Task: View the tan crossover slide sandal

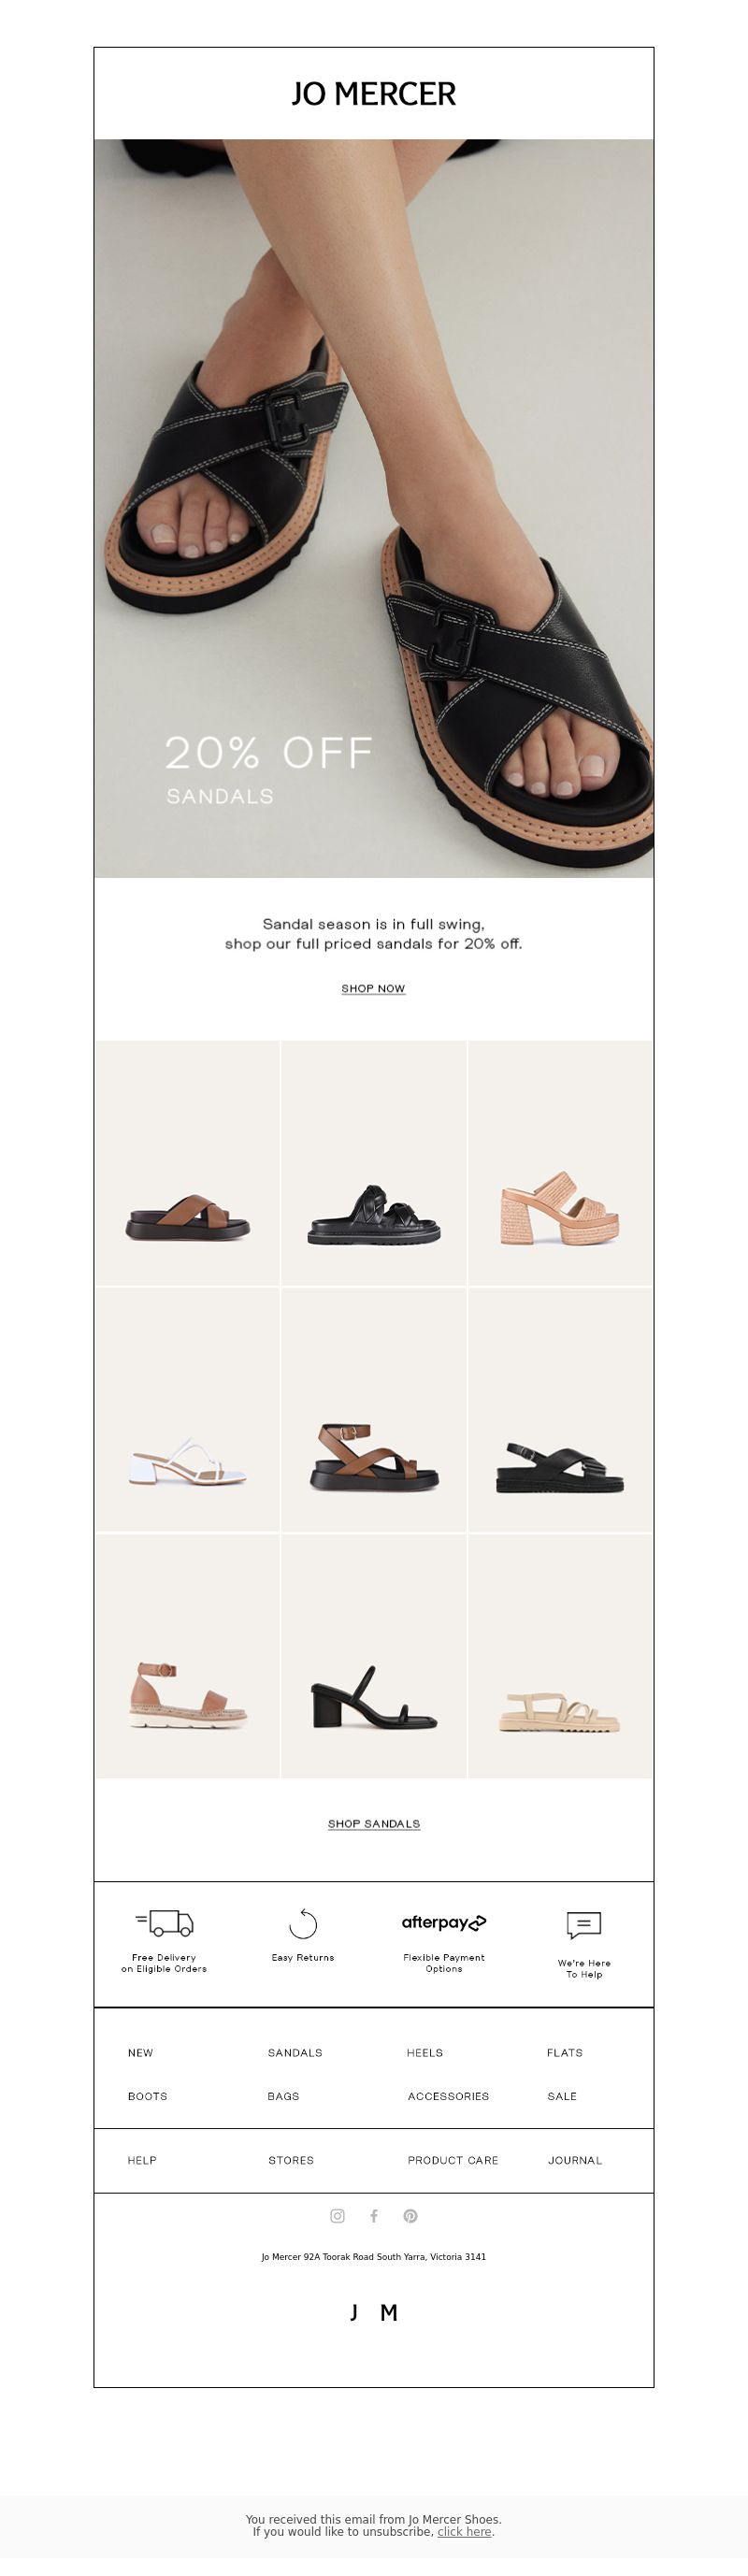Action: click(x=188, y=1163)
